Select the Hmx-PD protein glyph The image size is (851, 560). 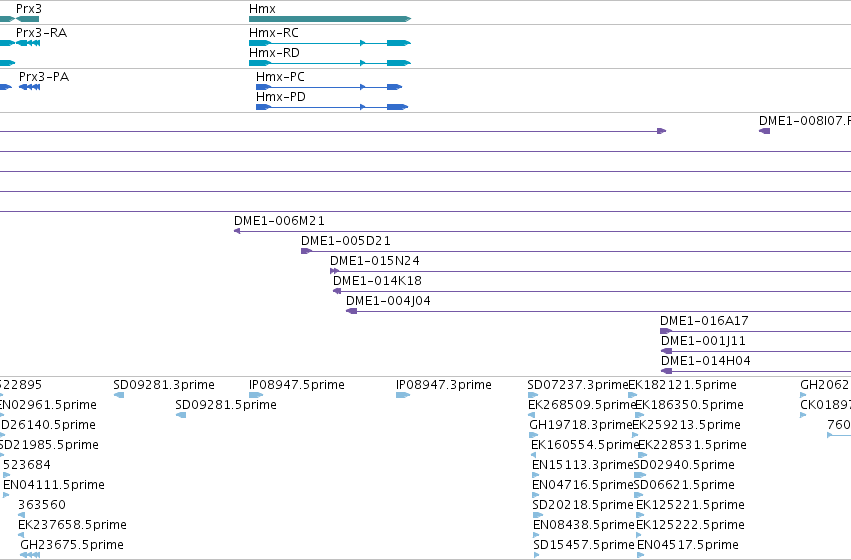click(x=332, y=107)
